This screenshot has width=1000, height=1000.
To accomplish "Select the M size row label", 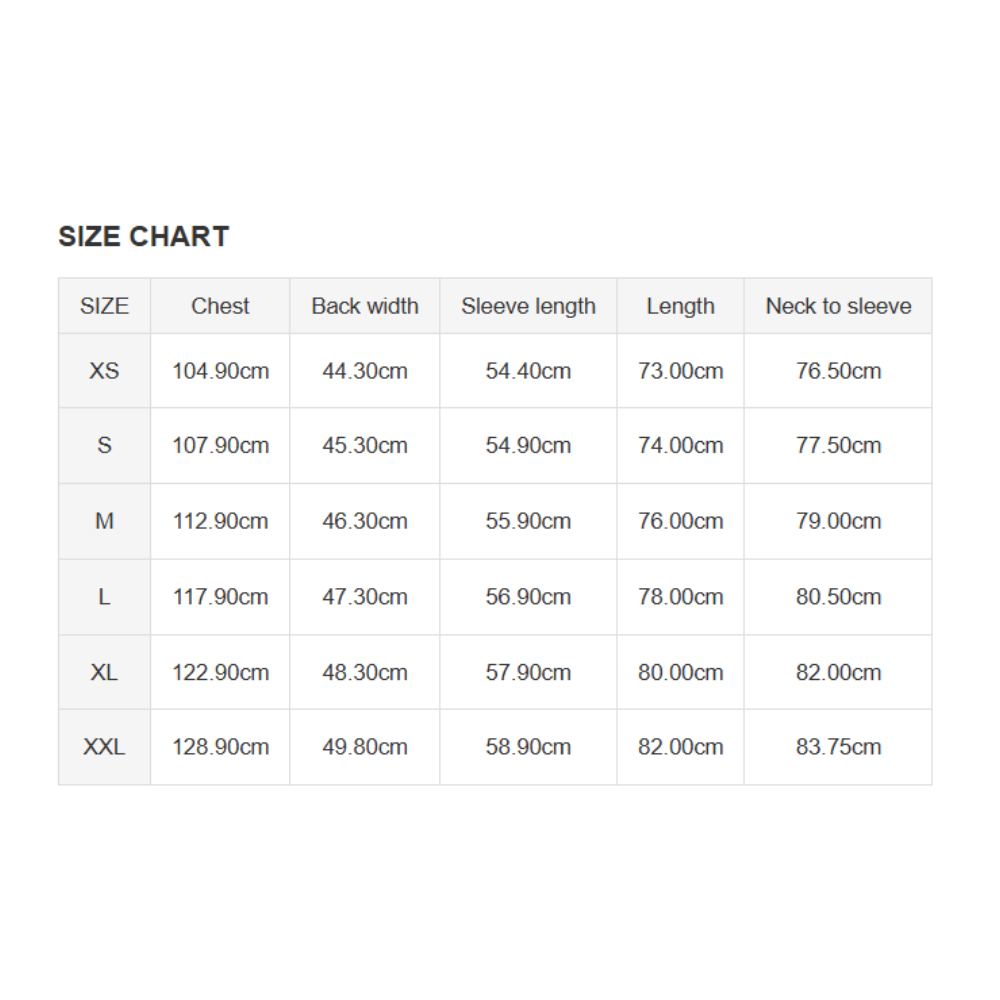I will (104, 521).
